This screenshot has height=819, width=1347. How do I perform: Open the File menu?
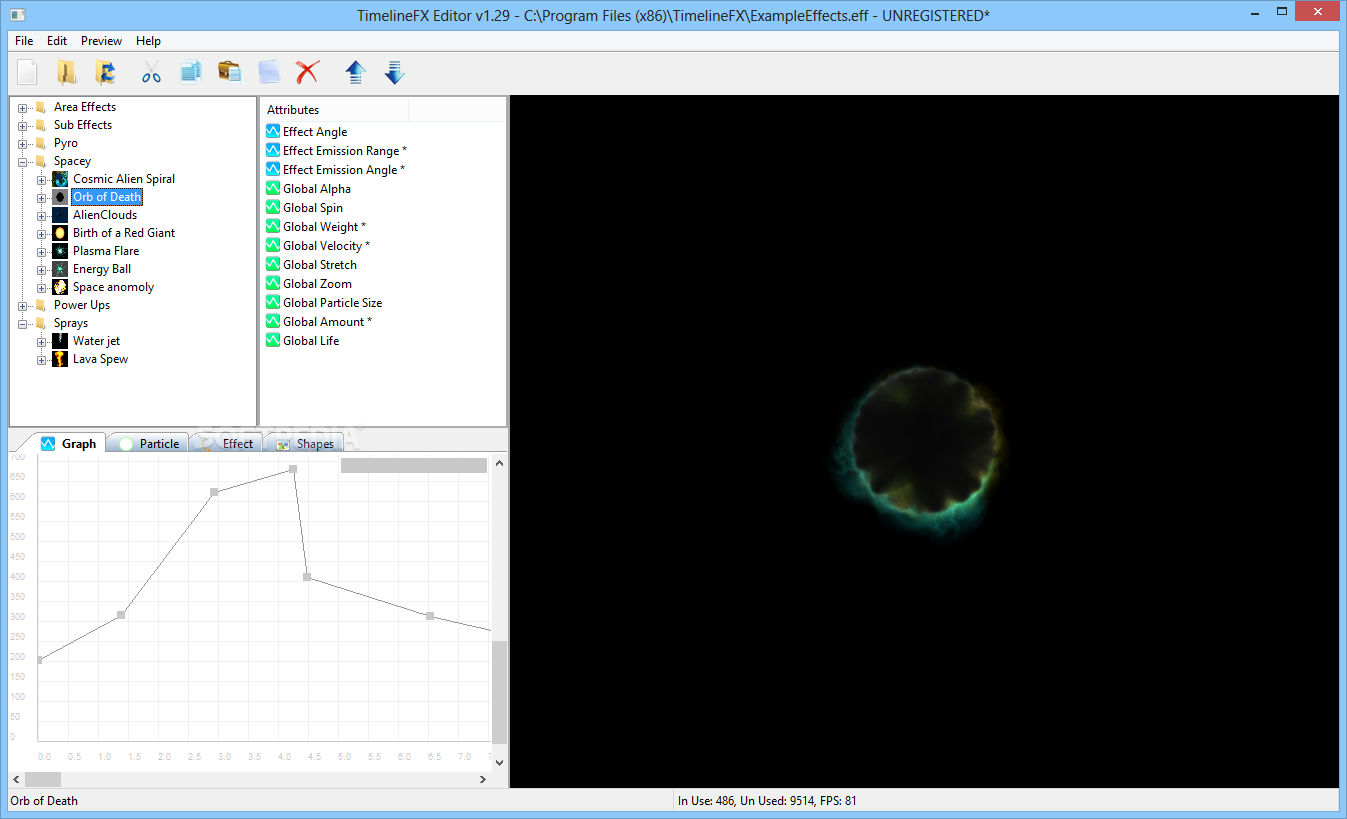point(24,41)
